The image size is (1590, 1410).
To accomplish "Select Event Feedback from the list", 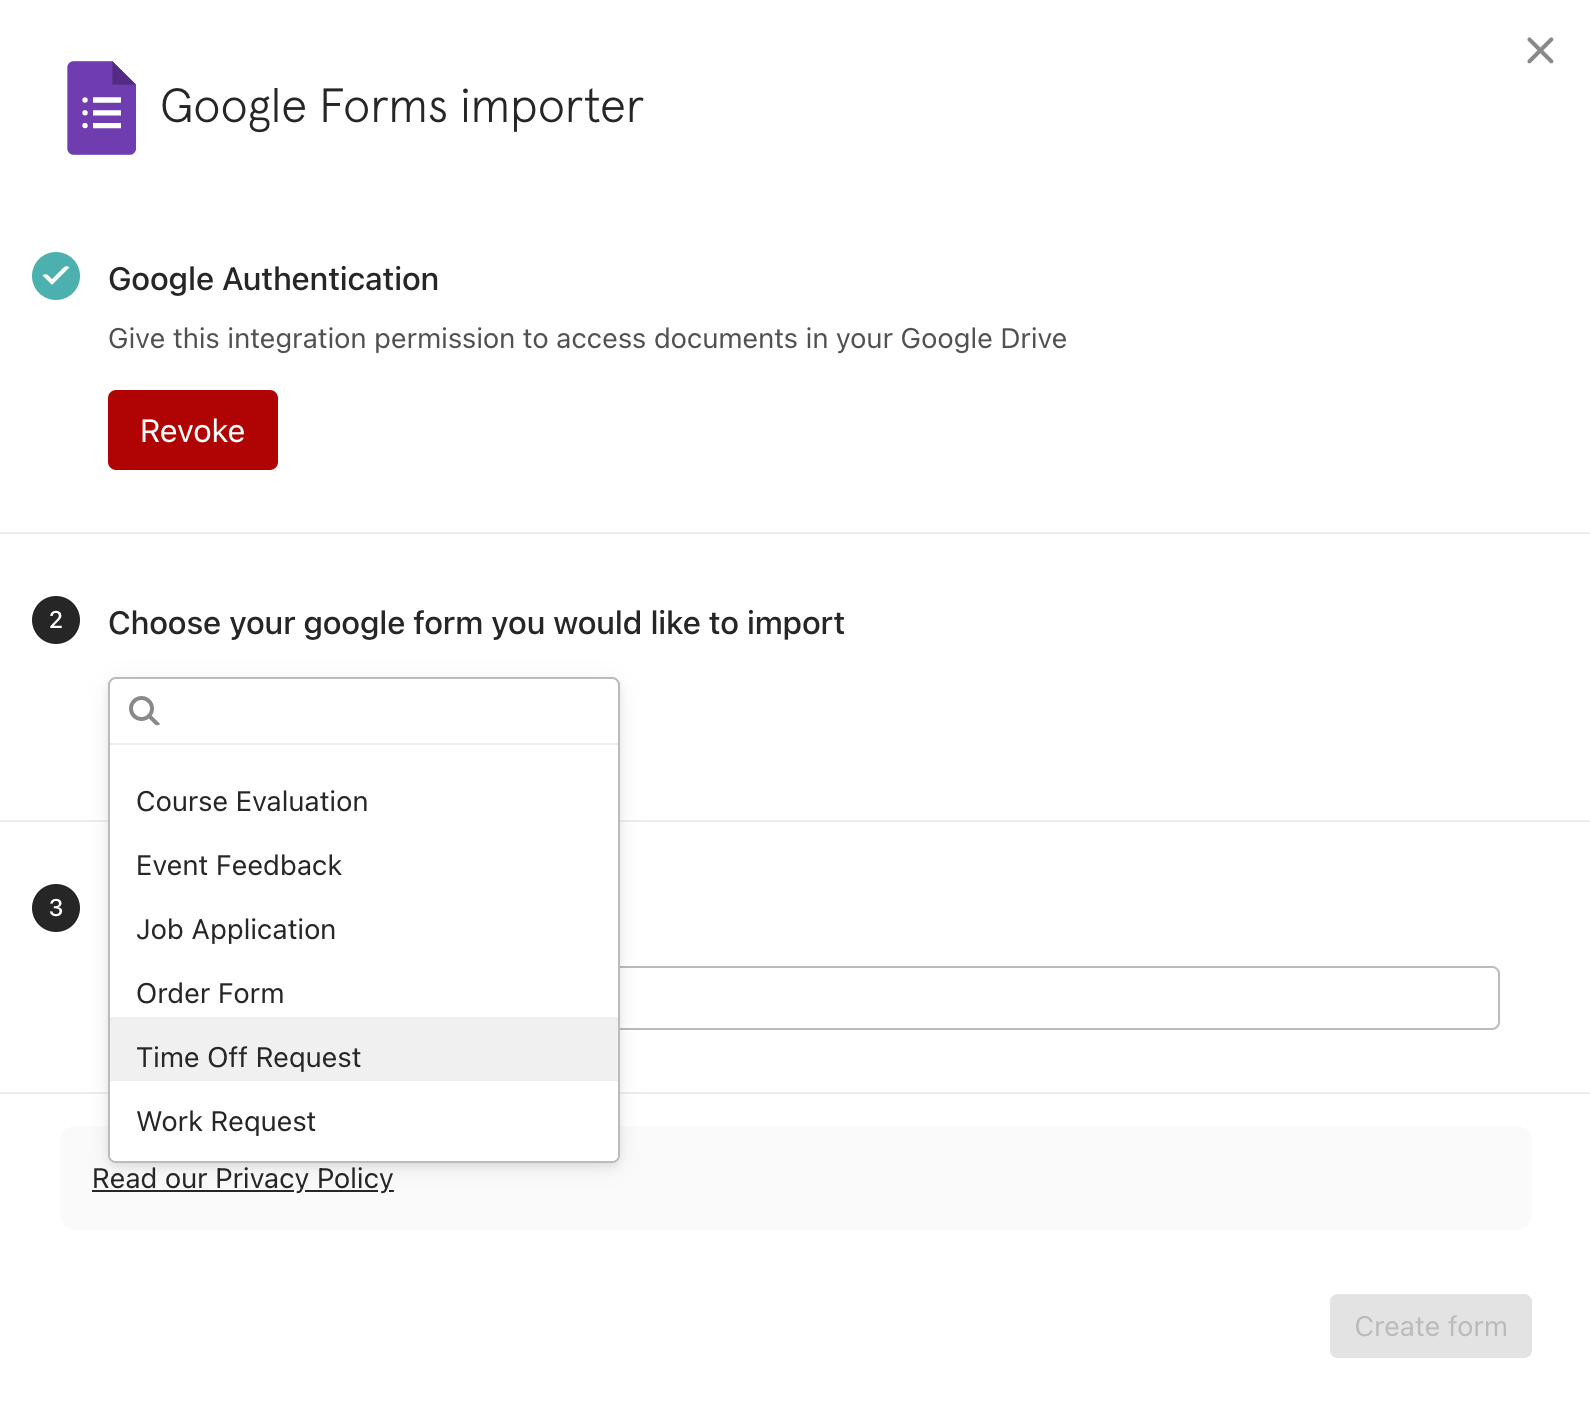I will point(364,865).
